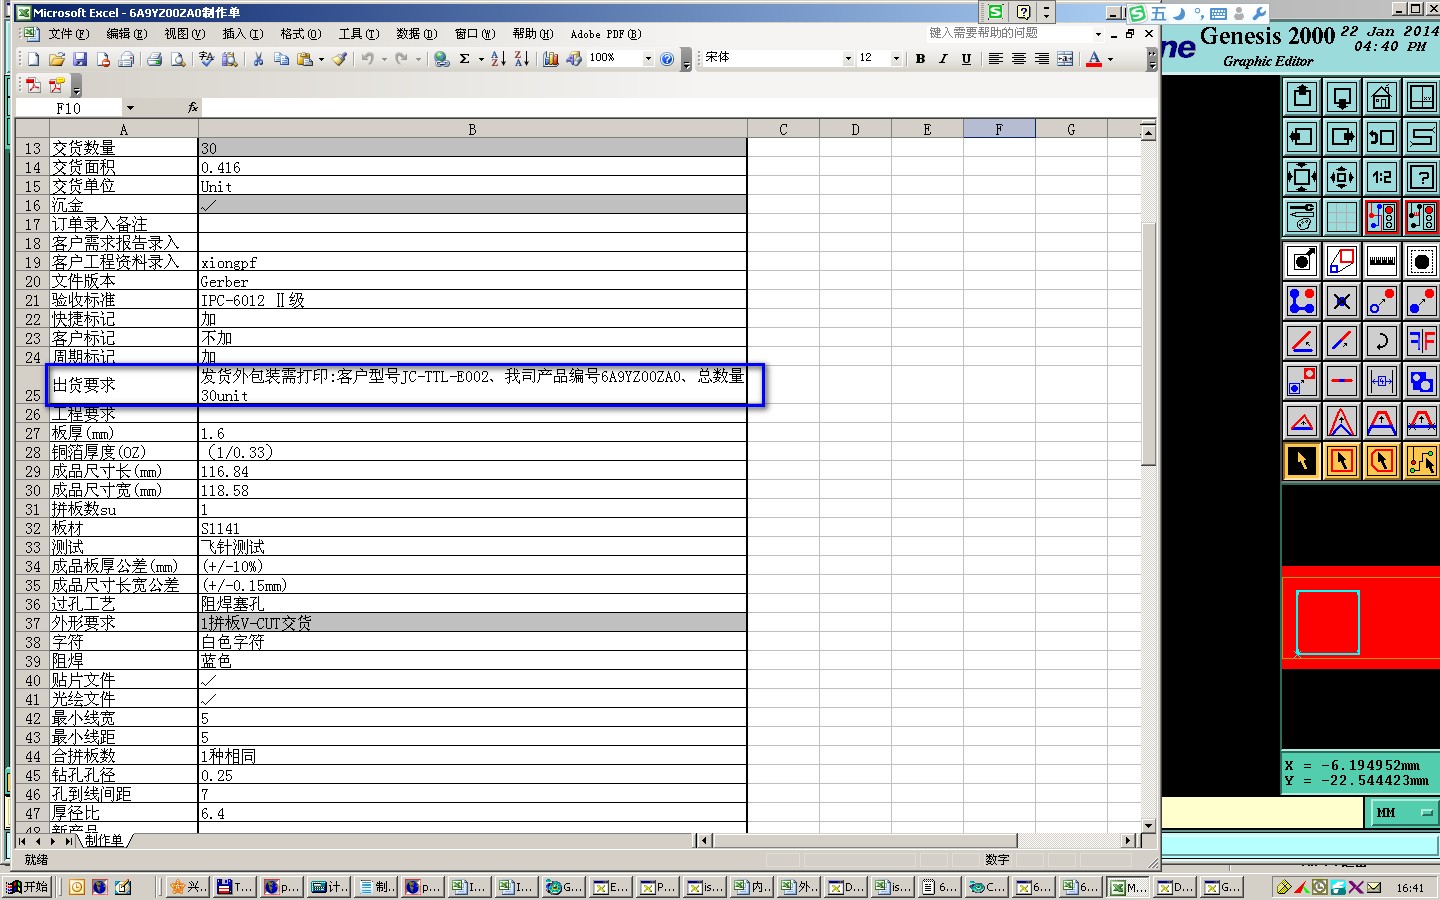The width and height of the screenshot is (1440, 900).
Task: Click the Insert Function fx button
Action: (193, 107)
